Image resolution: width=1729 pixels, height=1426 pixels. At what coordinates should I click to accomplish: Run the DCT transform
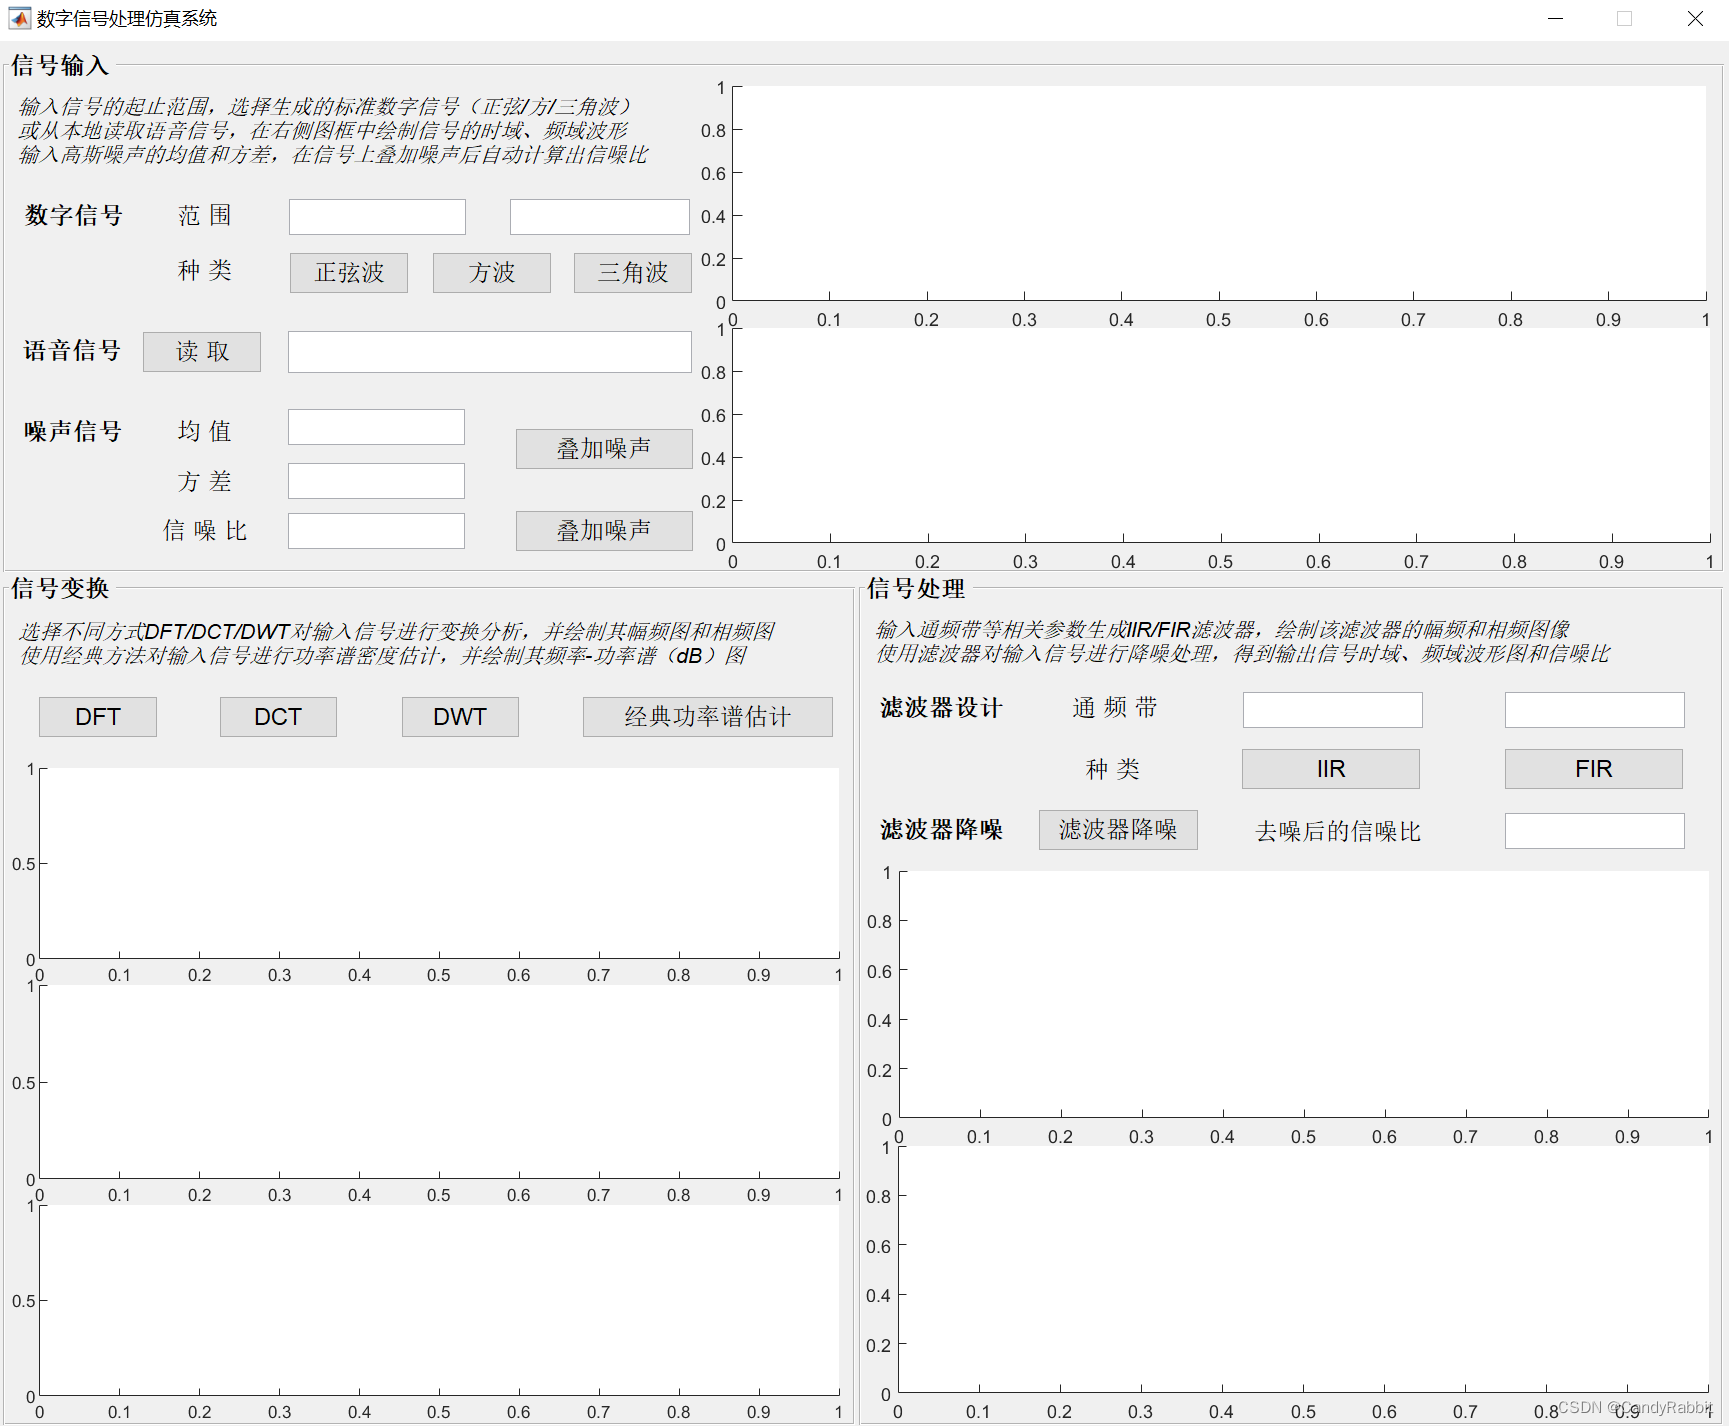tap(277, 716)
